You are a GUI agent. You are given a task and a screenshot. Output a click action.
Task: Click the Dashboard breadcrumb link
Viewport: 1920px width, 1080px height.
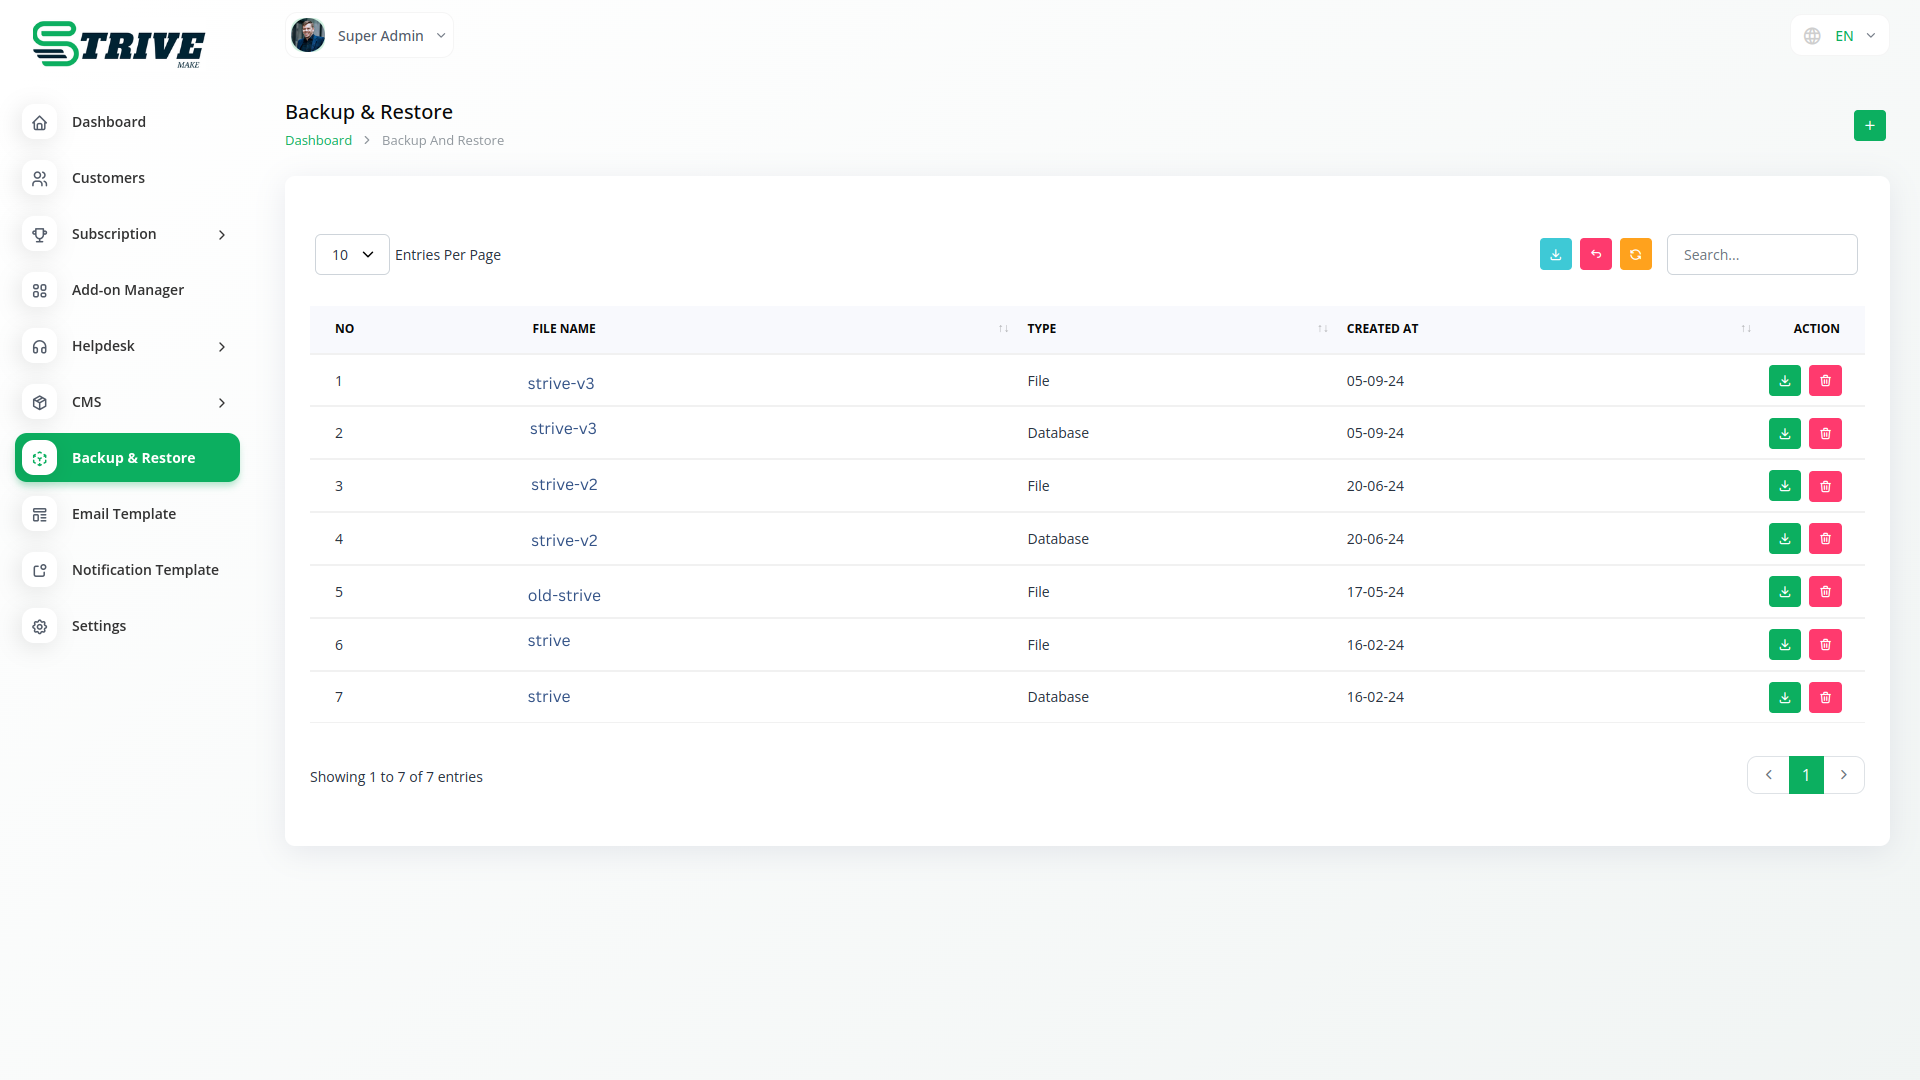[318, 141]
